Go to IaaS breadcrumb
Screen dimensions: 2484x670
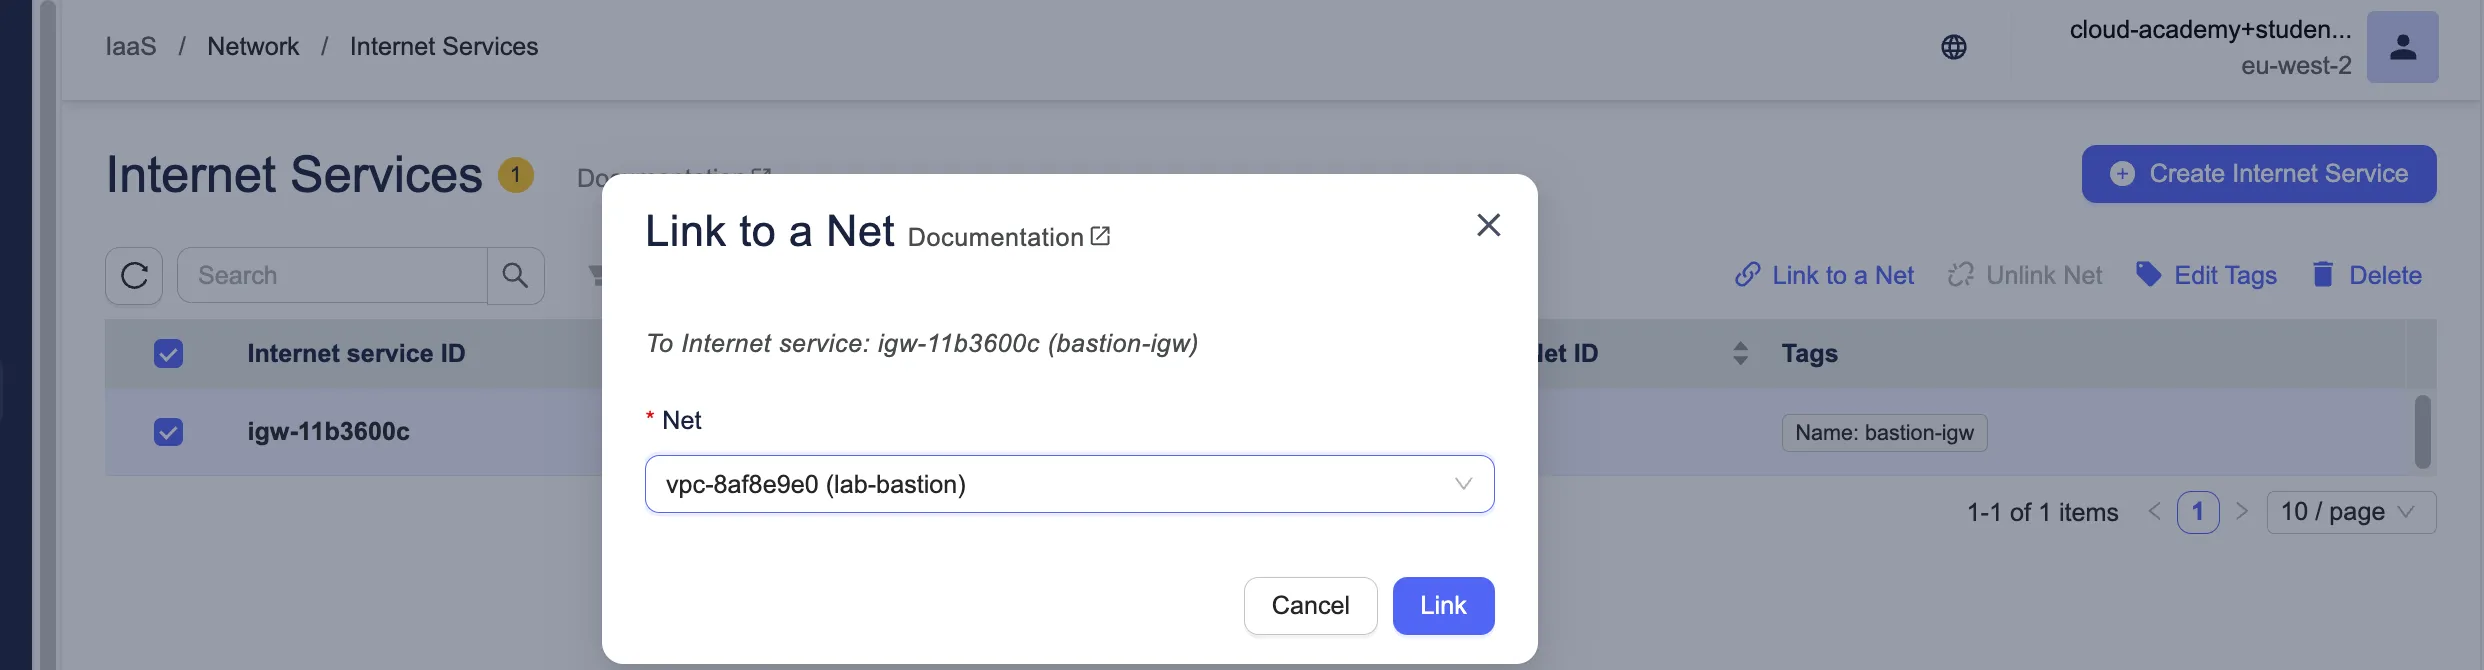click(131, 47)
